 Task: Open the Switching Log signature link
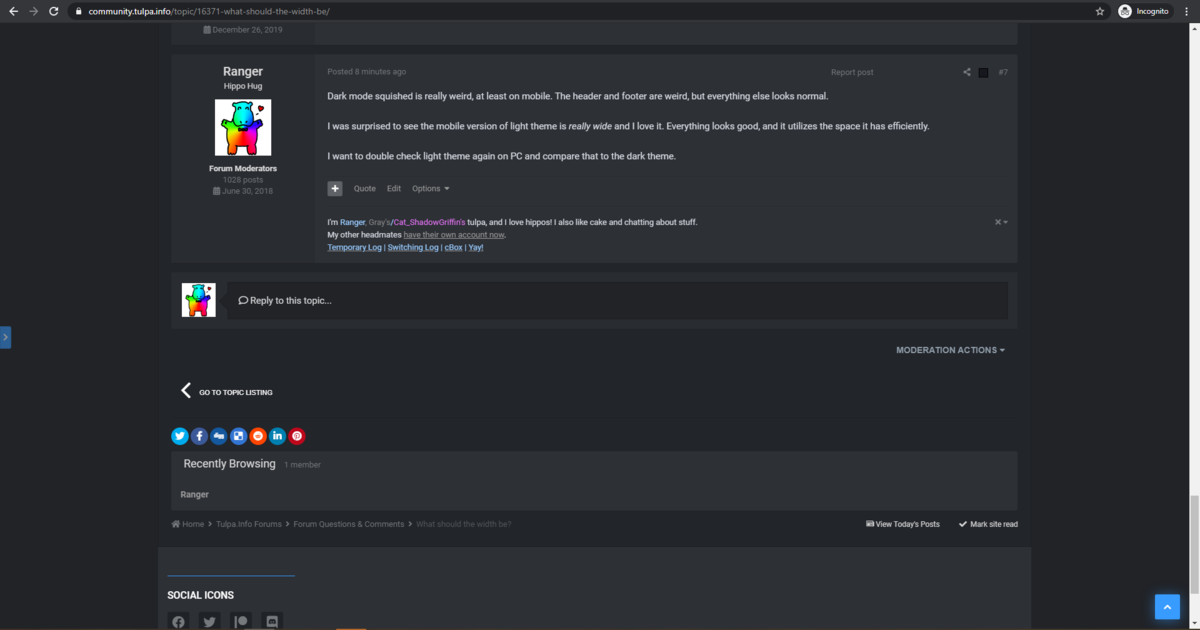413,247
